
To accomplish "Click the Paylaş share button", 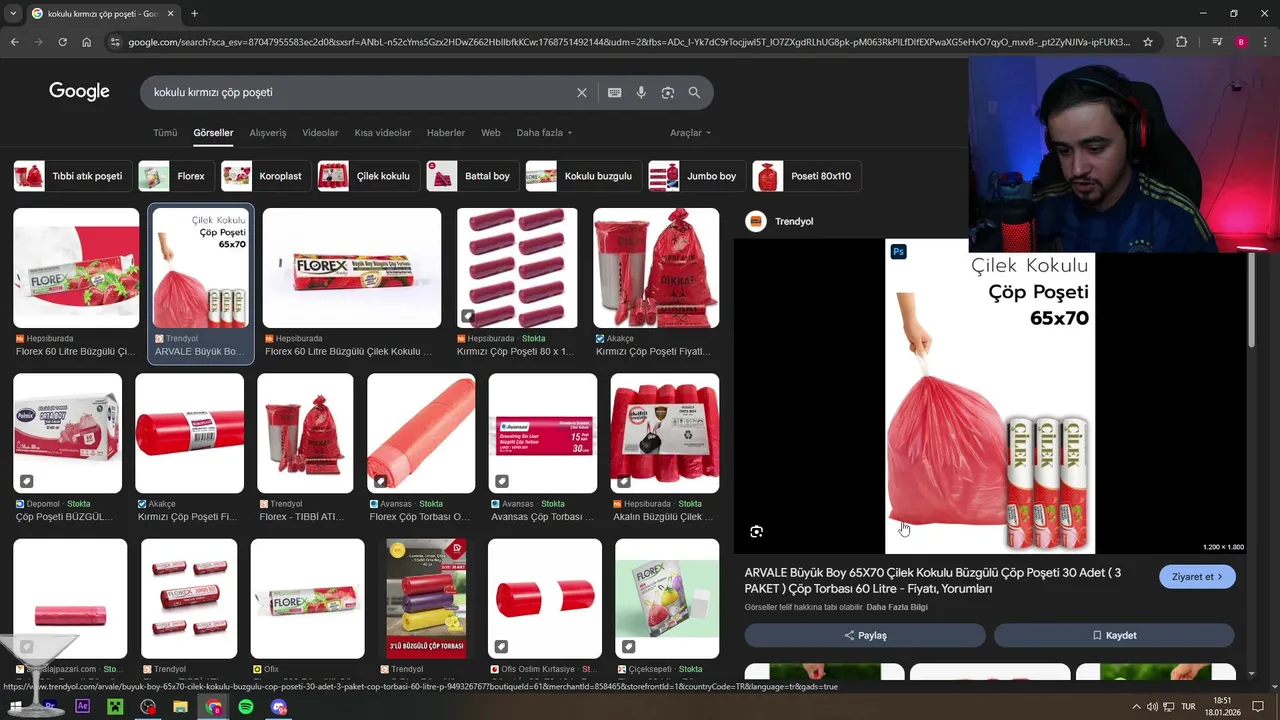I will tap(865, 635).
